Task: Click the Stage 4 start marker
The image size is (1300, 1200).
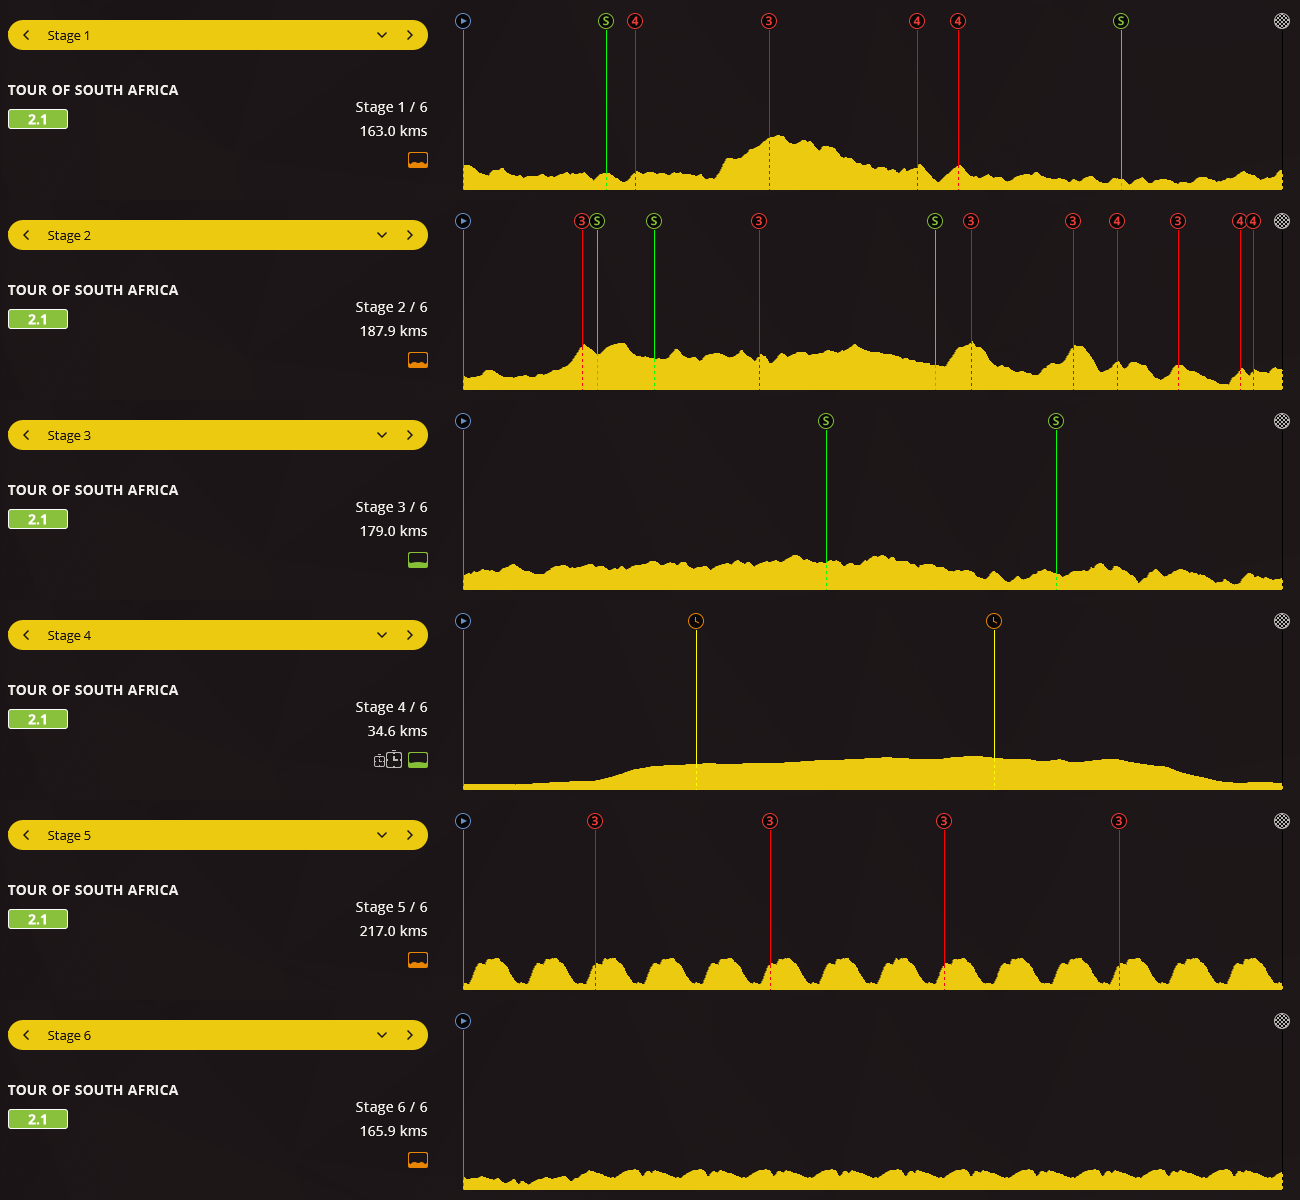Action: (x=463, y=621)
